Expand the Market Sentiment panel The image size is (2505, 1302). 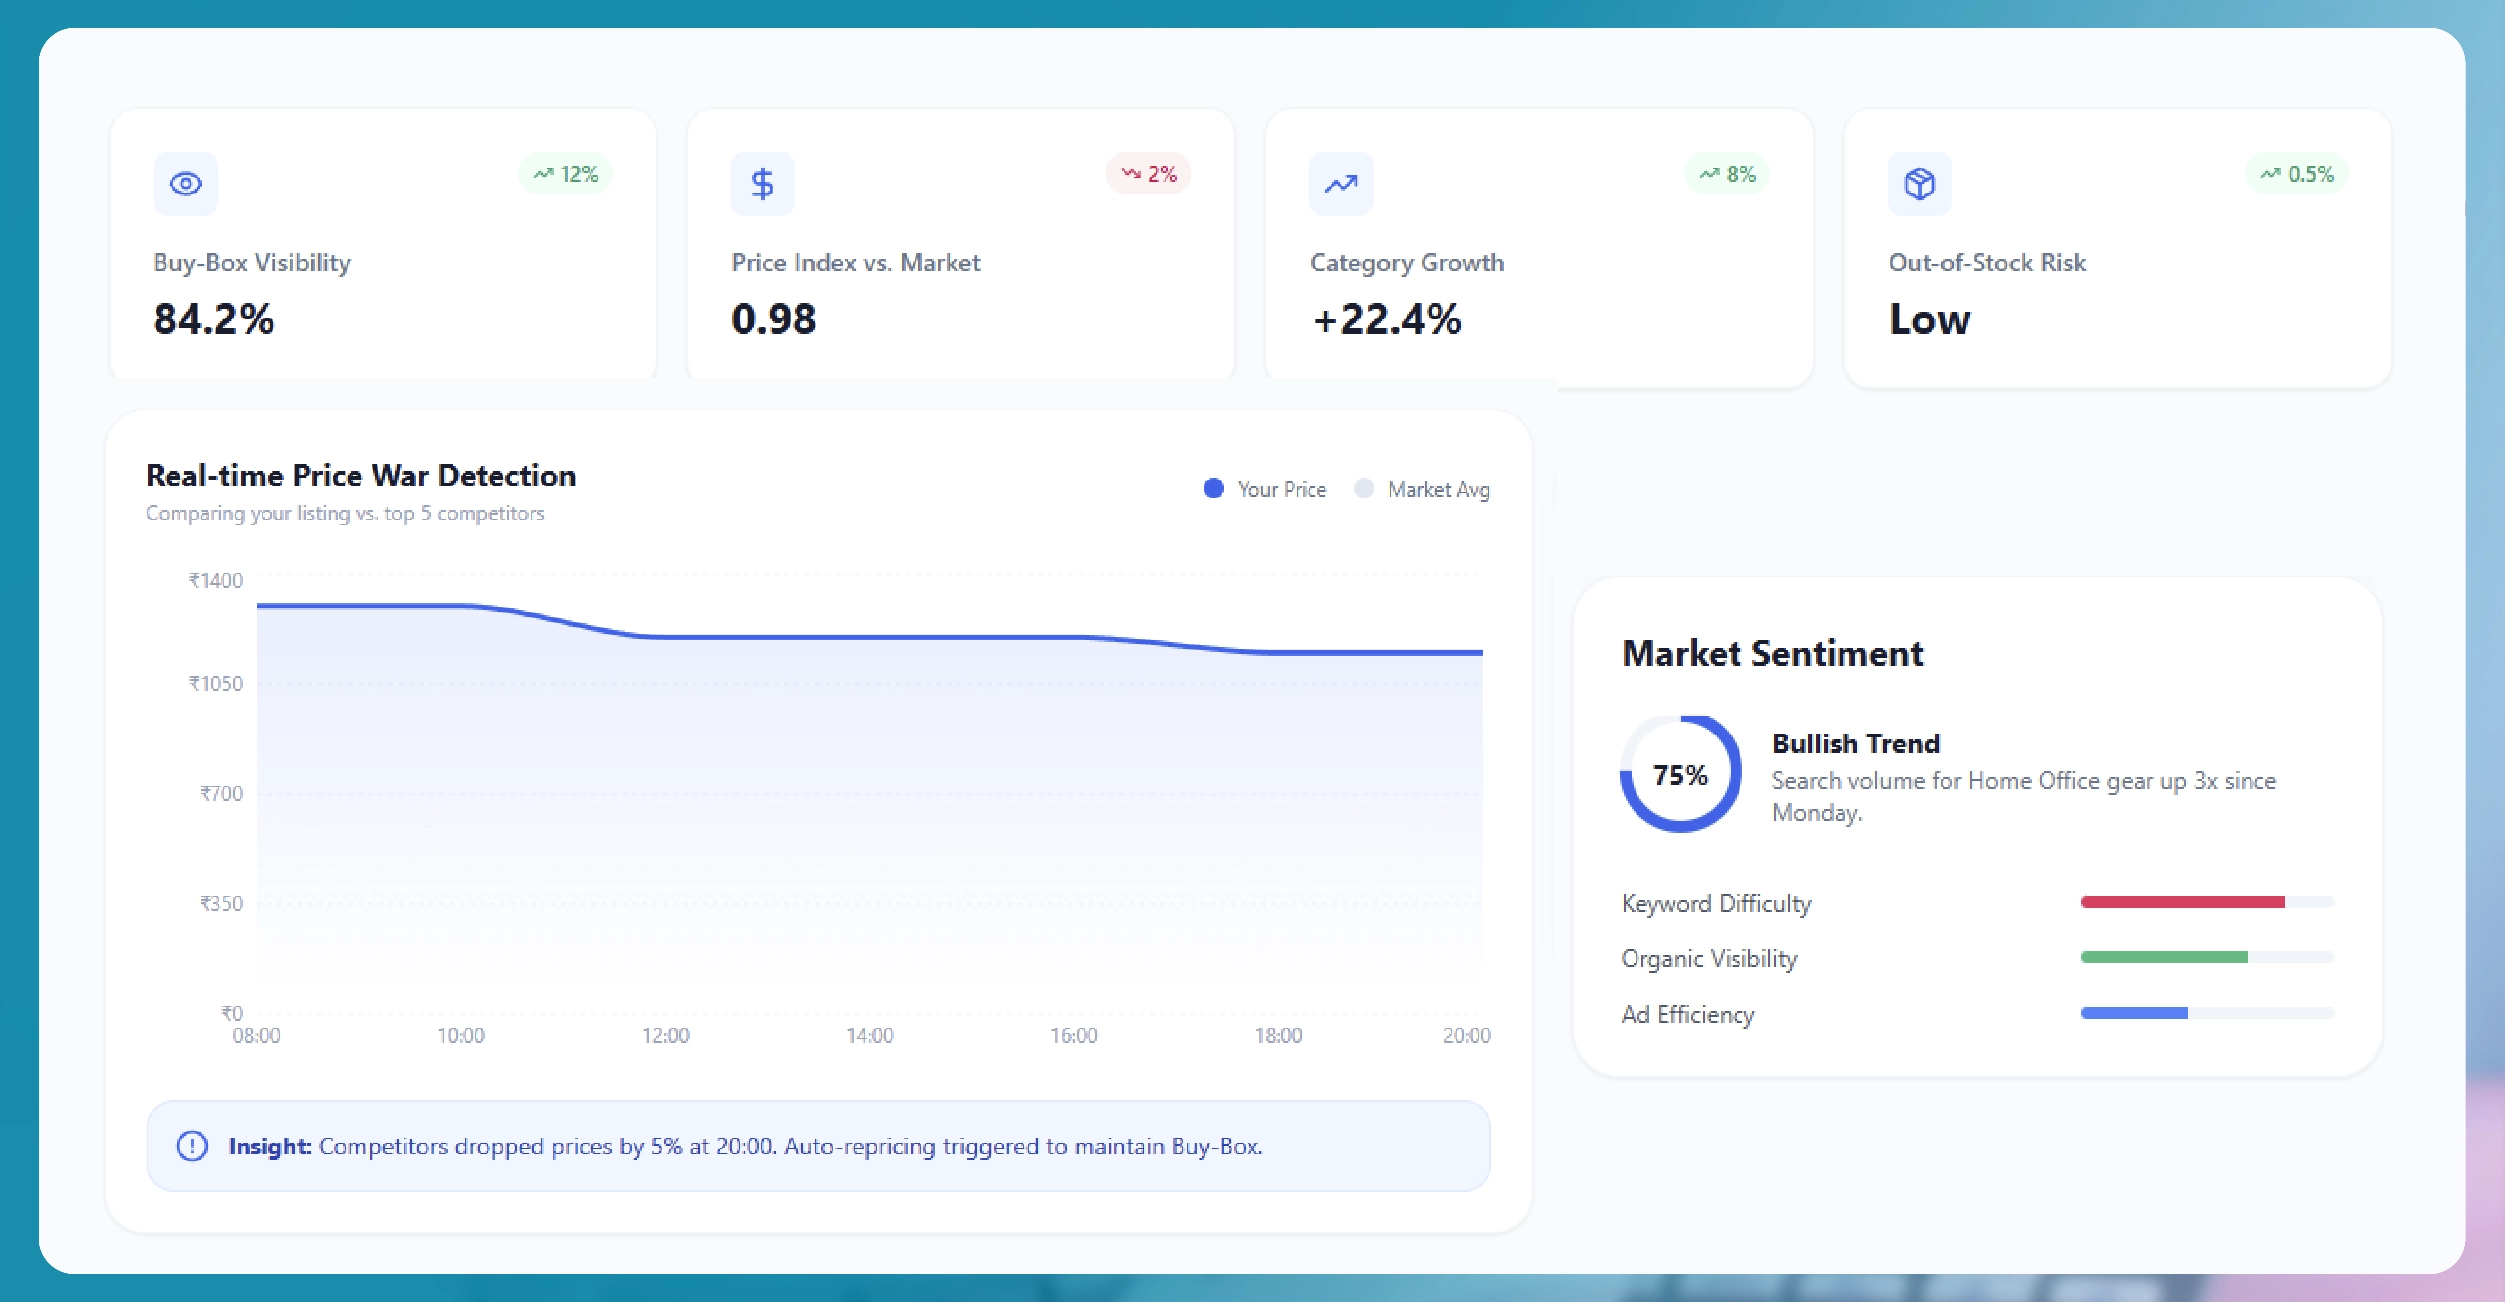point(1773,653)
